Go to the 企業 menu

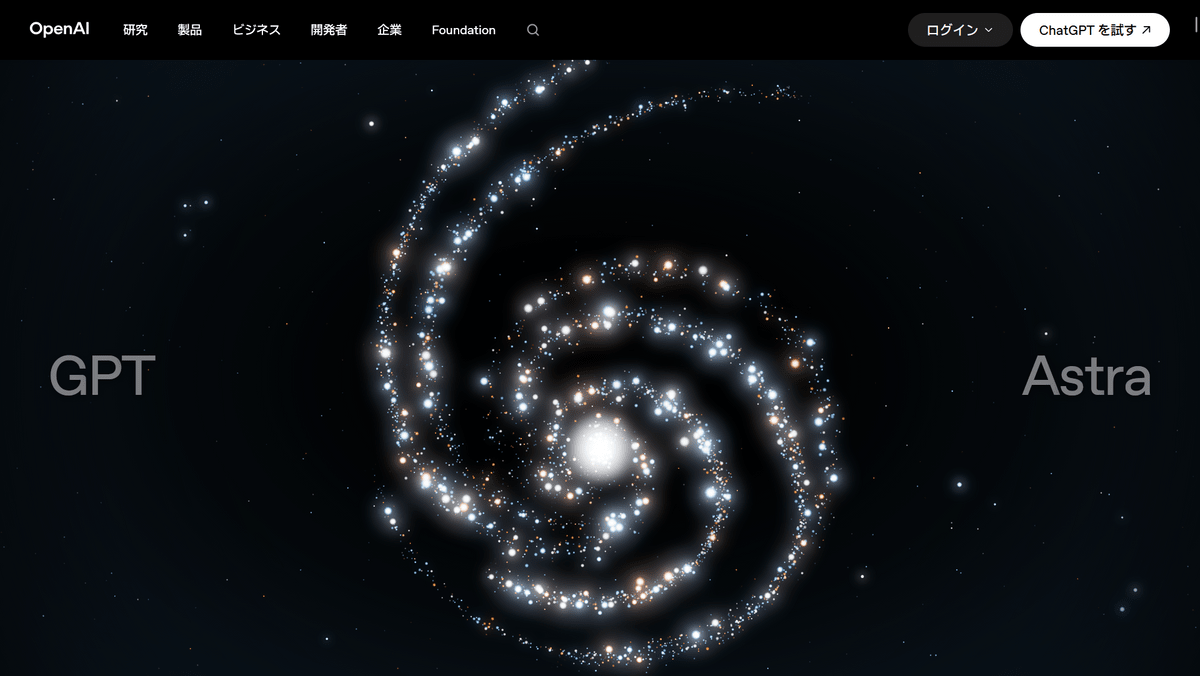[390, 30]
